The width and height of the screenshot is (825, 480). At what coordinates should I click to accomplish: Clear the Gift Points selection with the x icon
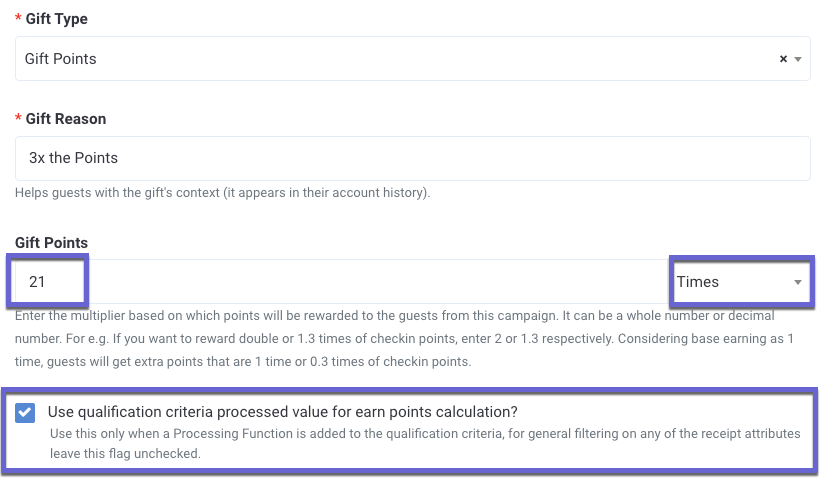point(783,59)
